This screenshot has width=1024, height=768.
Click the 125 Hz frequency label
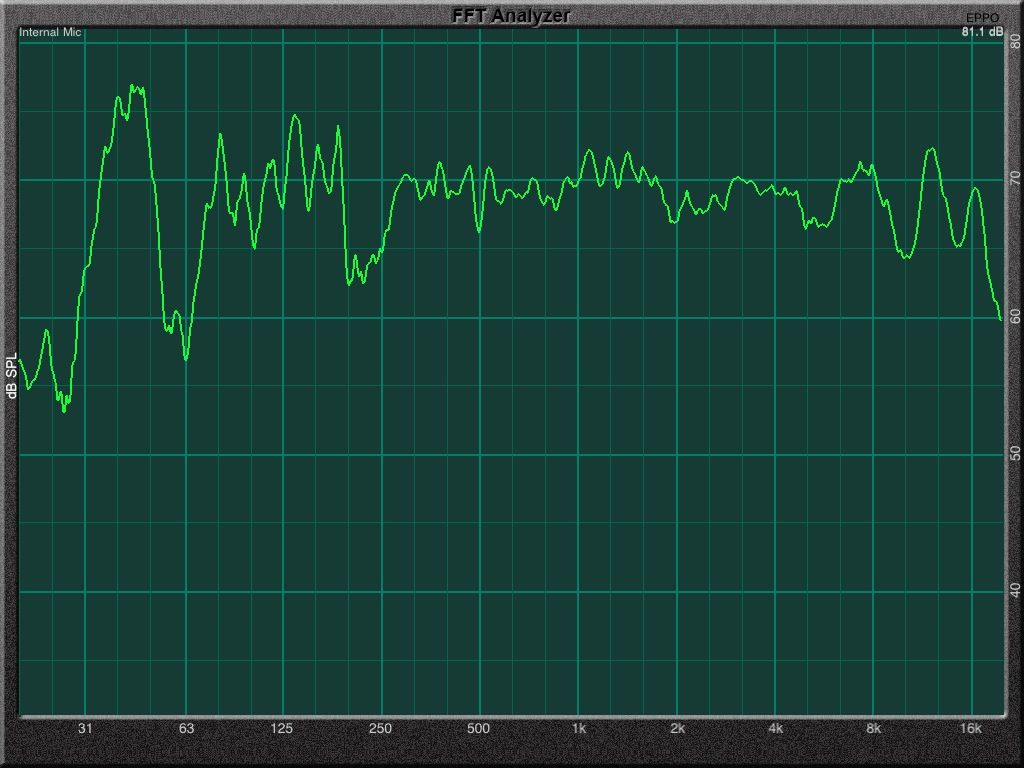[x=281, y=728]
